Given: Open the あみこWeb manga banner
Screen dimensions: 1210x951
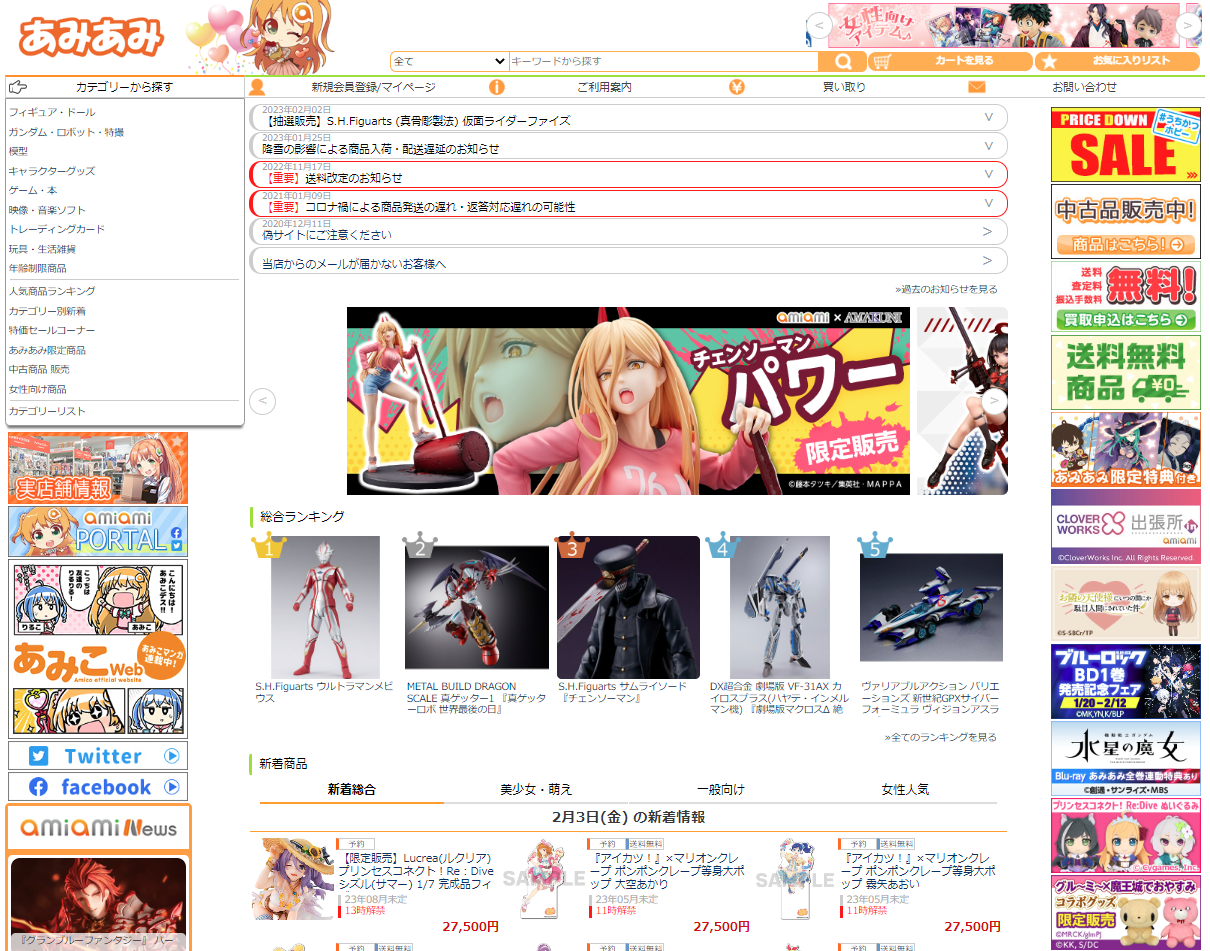Looking at the screenshot, I should tap(98, 648).
